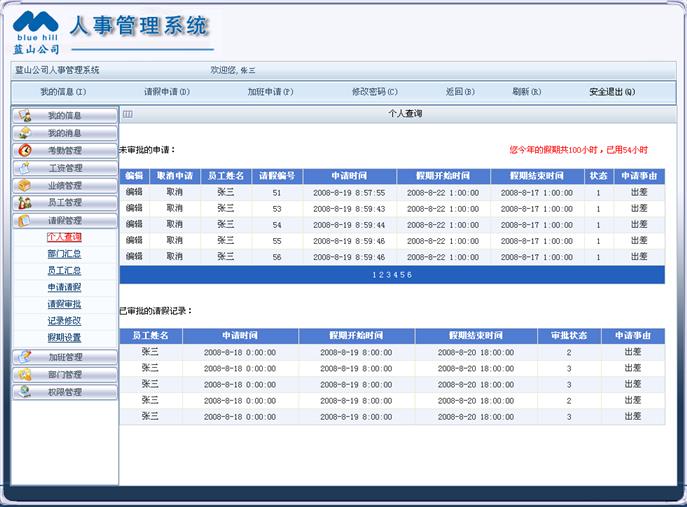Expand the 工资管理 sidebar section
This screenshot has width=687, height=507.
point(65,168)
